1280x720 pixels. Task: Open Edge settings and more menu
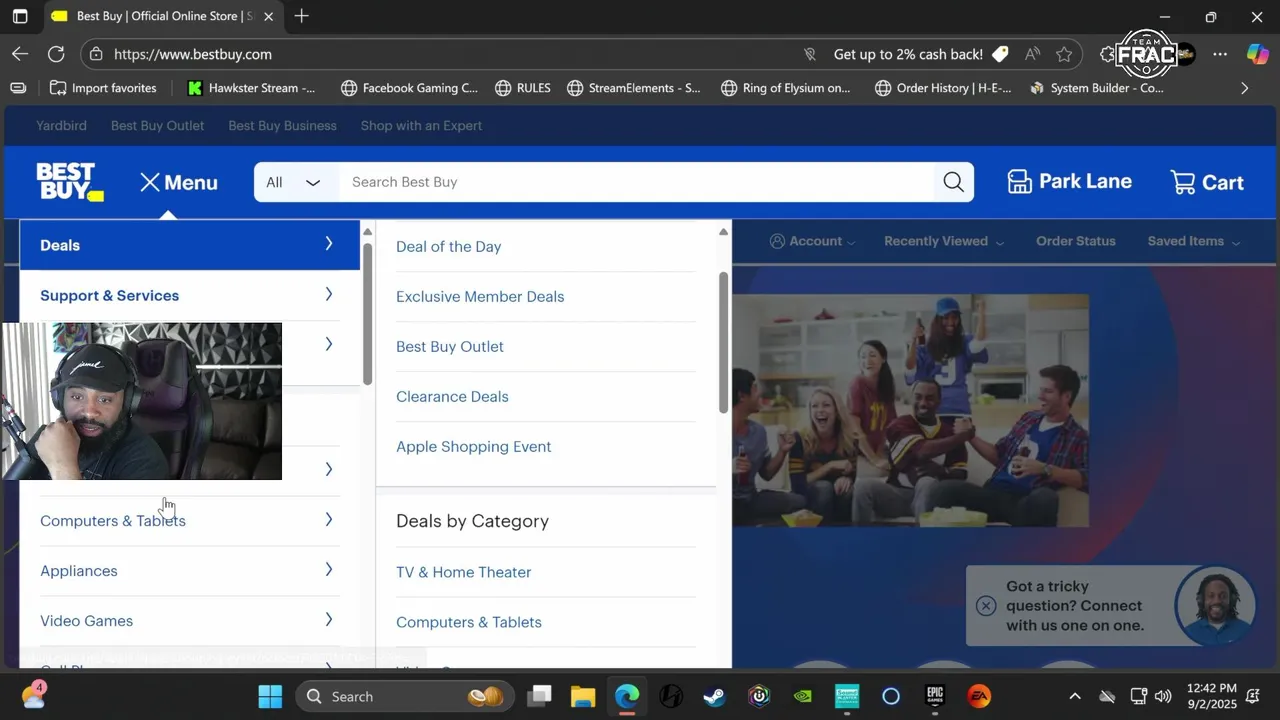tap(1220, 54)
